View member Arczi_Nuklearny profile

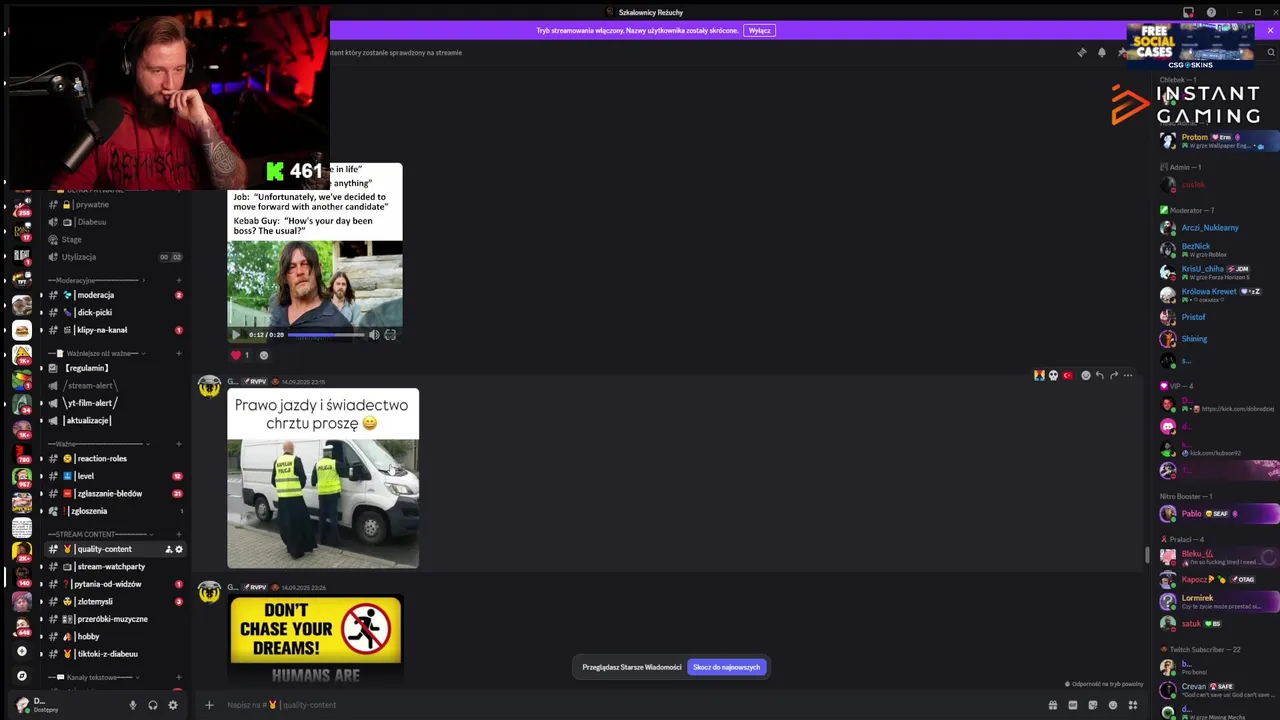[1210, 227]
